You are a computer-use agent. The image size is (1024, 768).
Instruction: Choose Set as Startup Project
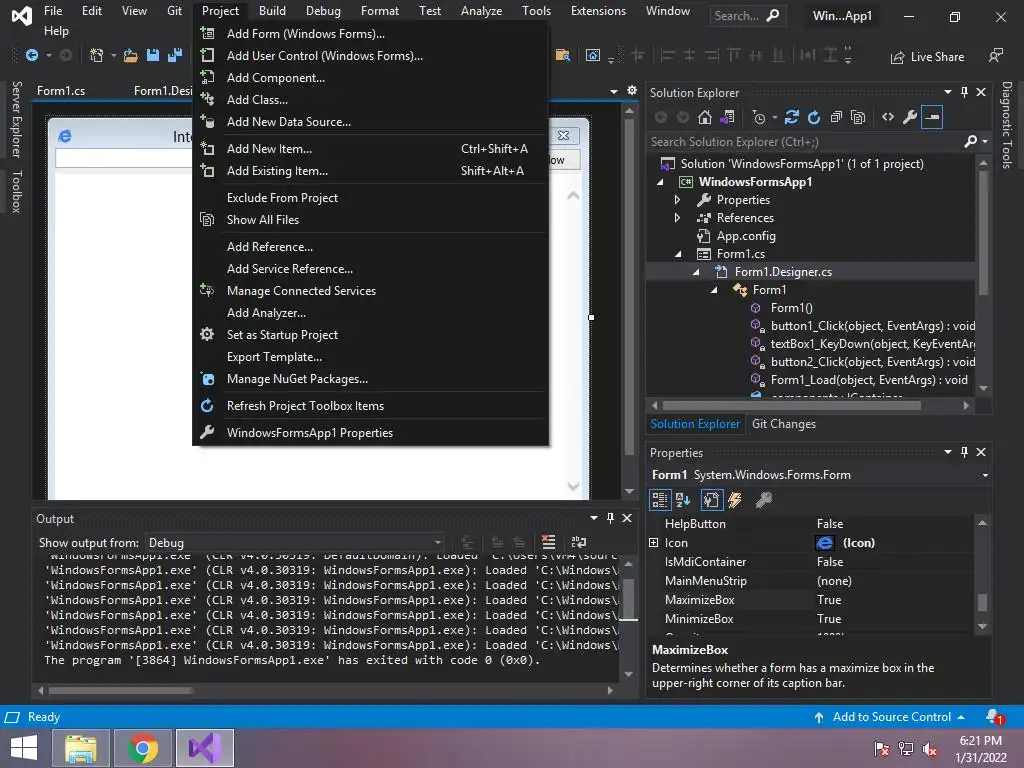click(371, 335)
